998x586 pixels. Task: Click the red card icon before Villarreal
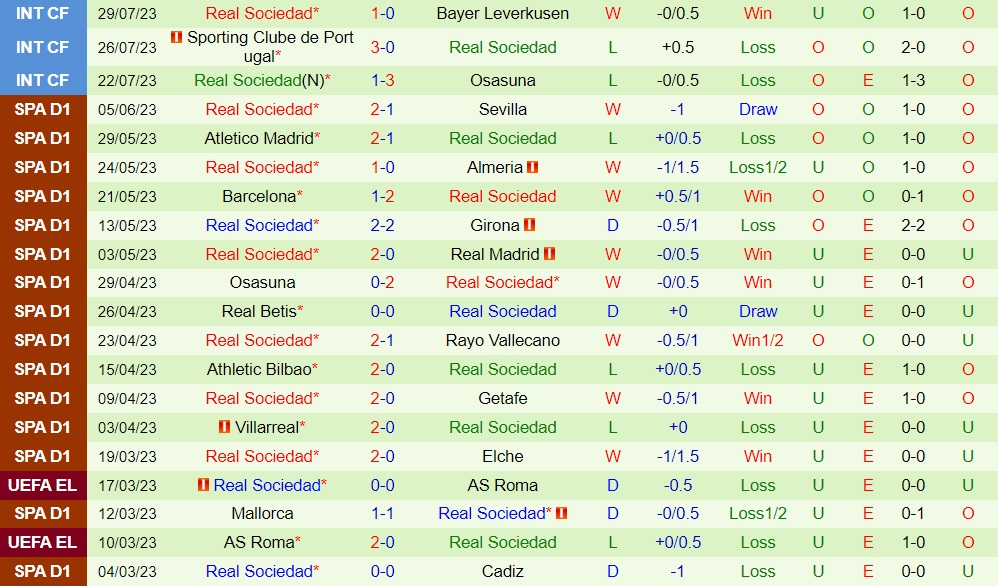coord(224,427)
